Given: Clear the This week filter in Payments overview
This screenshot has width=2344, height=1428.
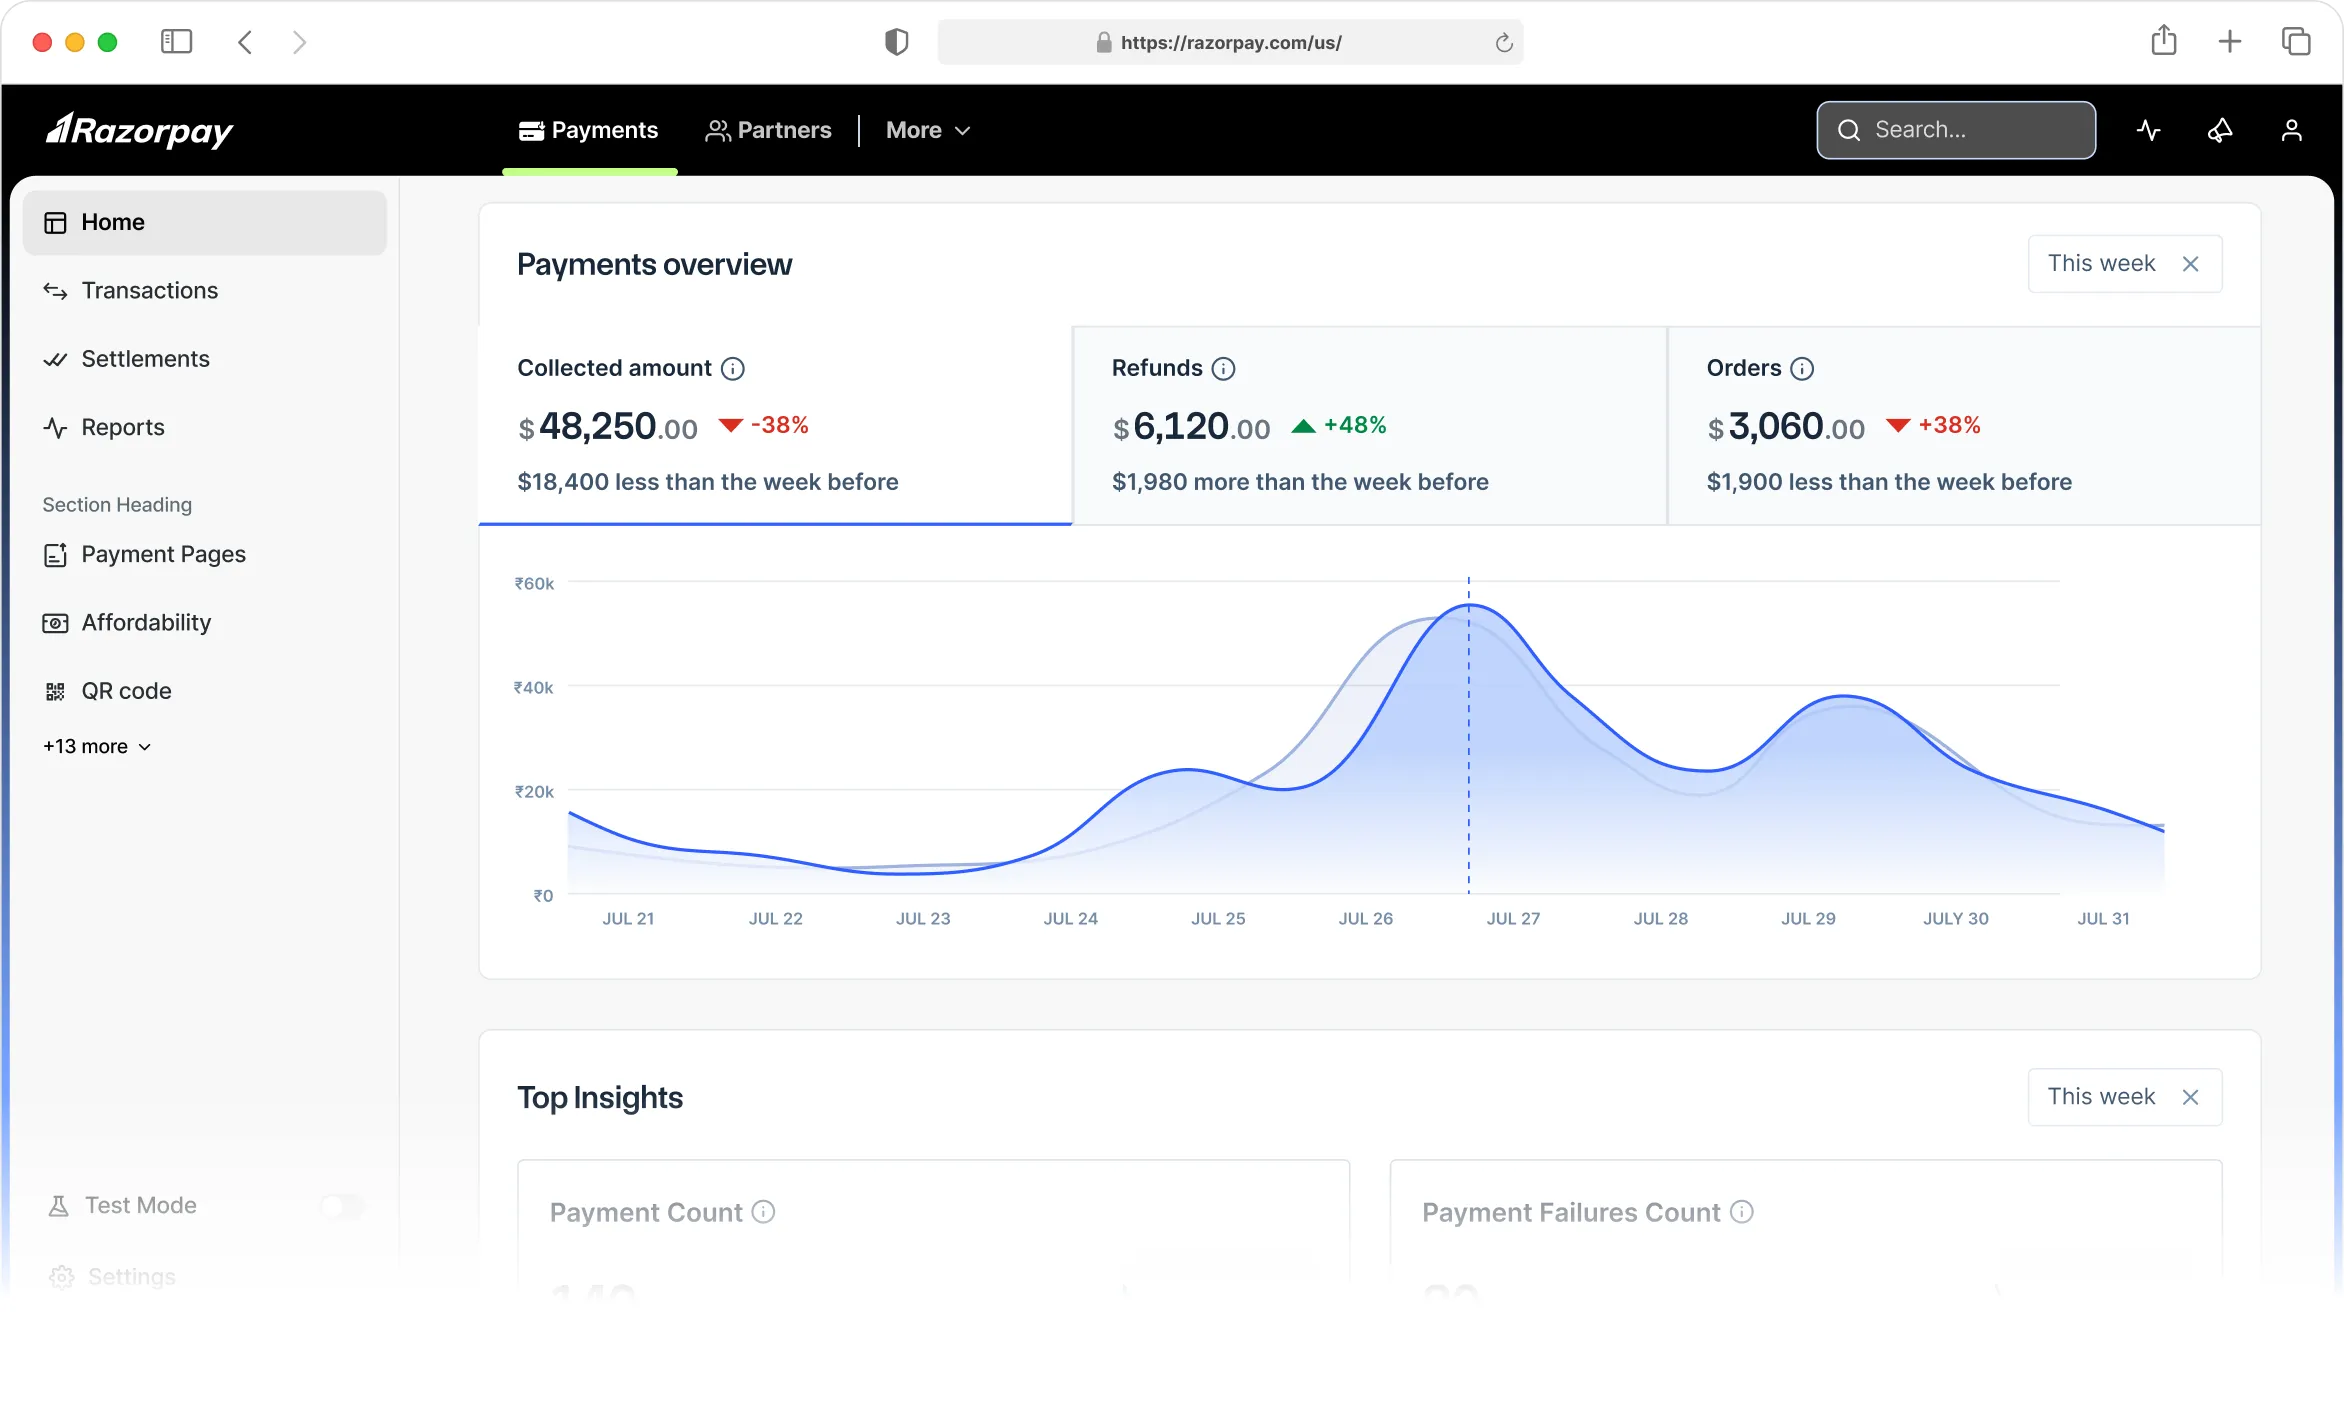Looking at the screenshot, I should coord(2190,264).
